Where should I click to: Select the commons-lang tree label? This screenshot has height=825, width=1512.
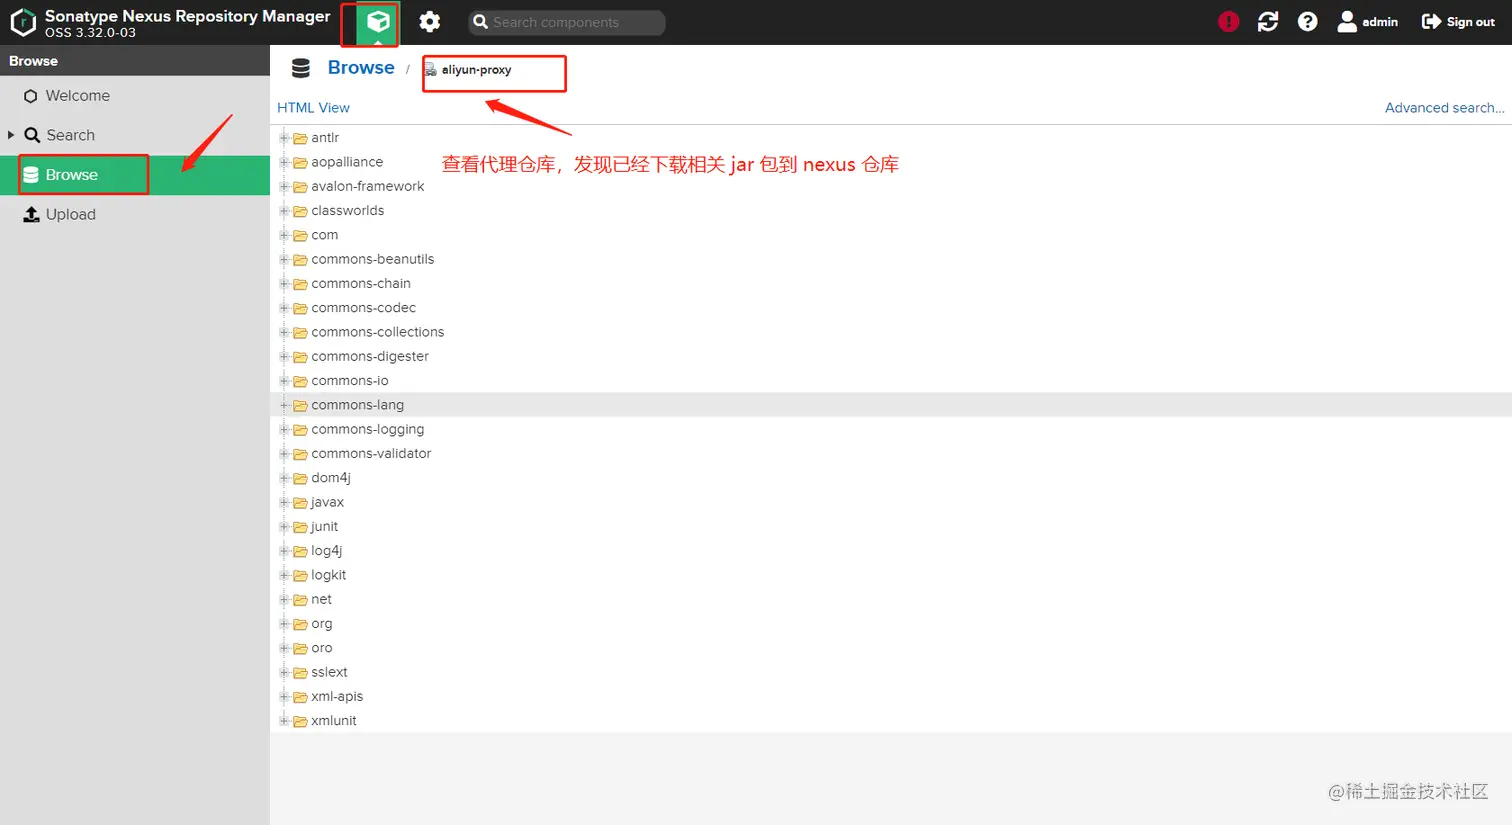[358, 405]
